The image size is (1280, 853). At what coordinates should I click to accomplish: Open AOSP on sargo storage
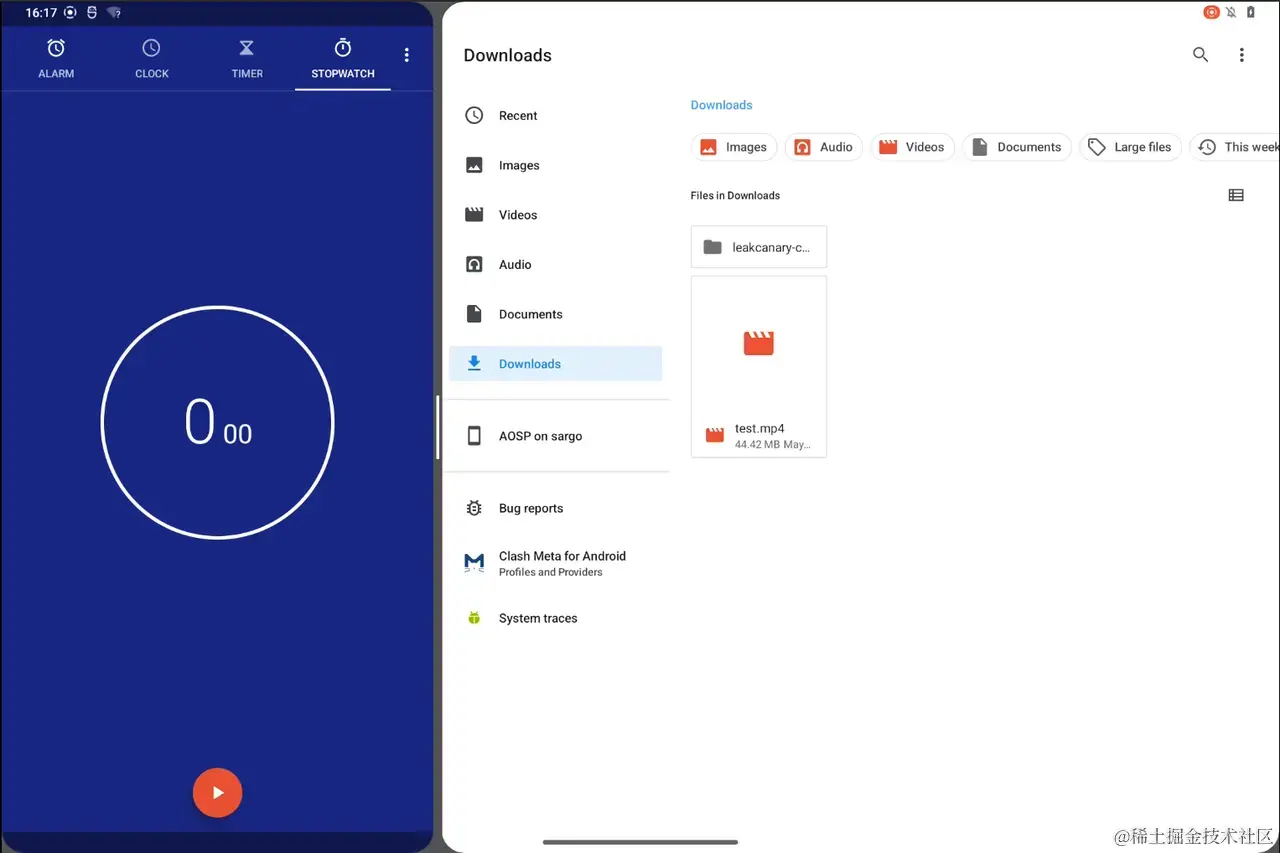tap(555, 436)
